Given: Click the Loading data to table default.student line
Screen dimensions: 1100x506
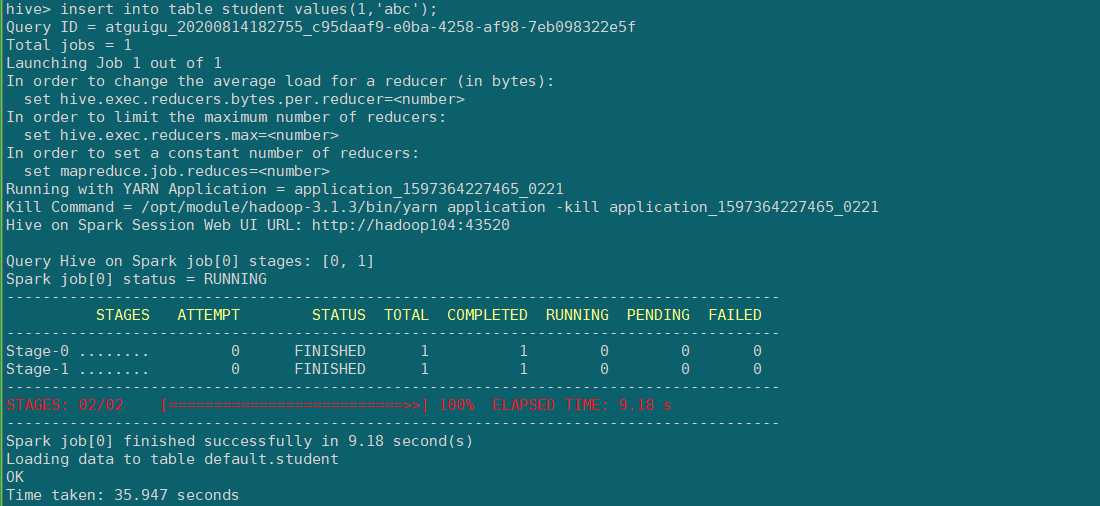Looking at the screenshot, I should click(x=172, y=459).
